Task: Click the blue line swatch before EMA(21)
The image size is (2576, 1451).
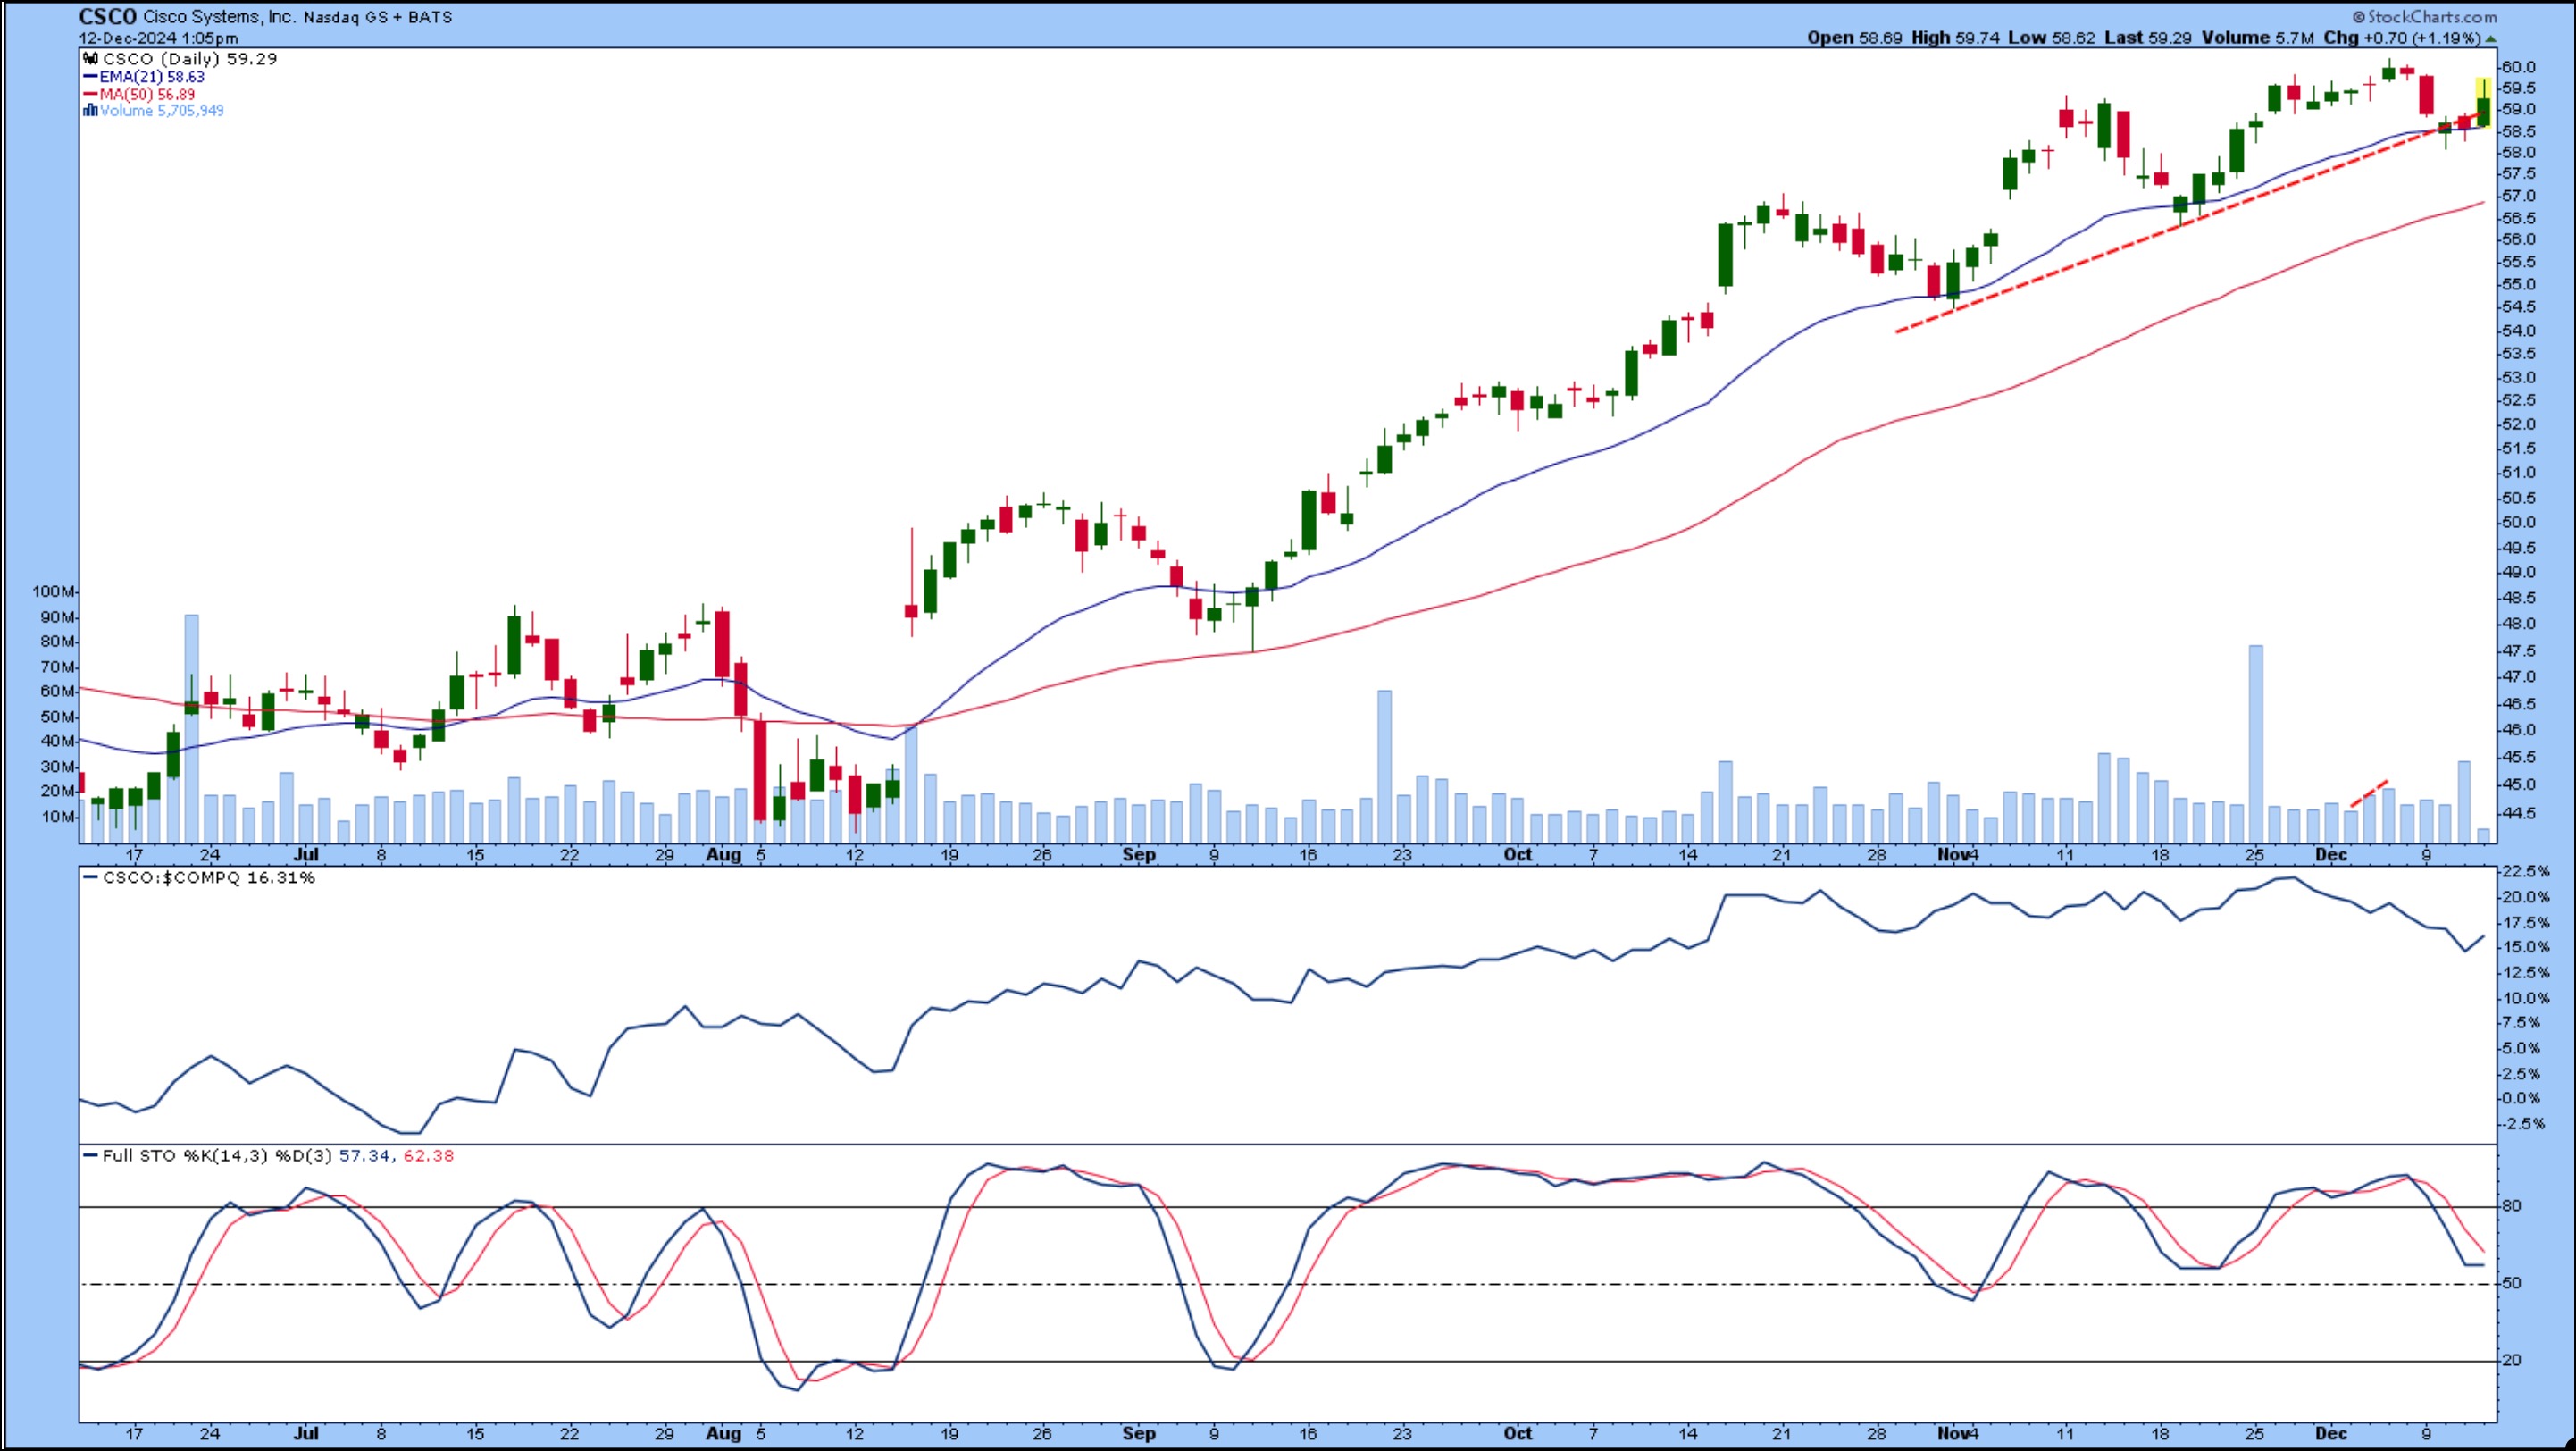Action: 90,77
